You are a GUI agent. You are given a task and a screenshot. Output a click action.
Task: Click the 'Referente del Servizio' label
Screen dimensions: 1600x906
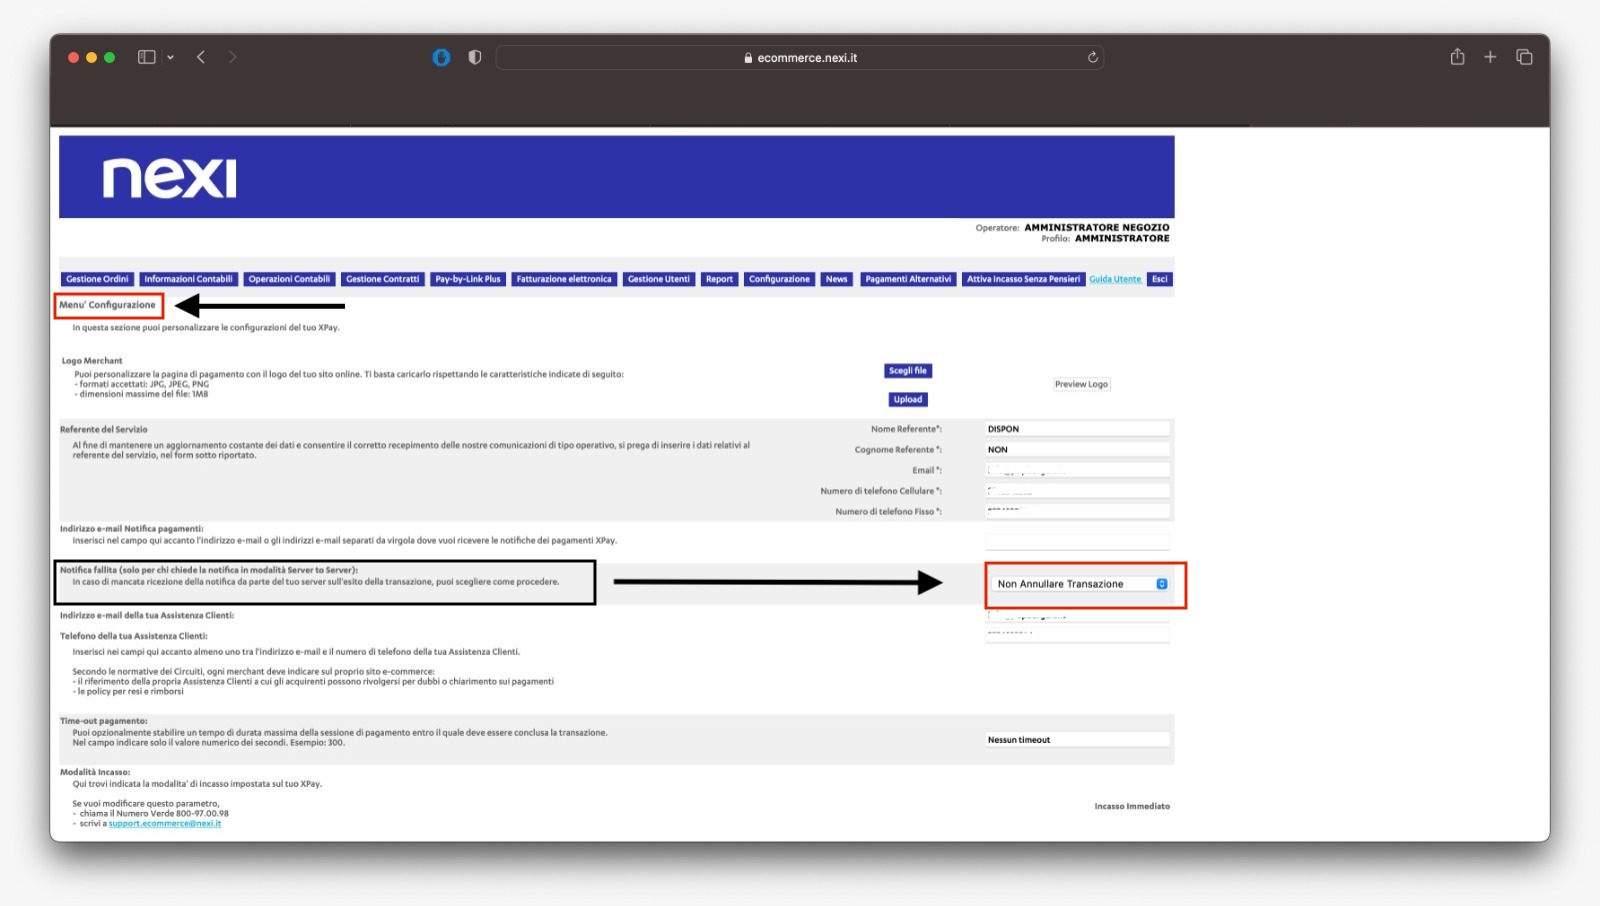(104, 429)
